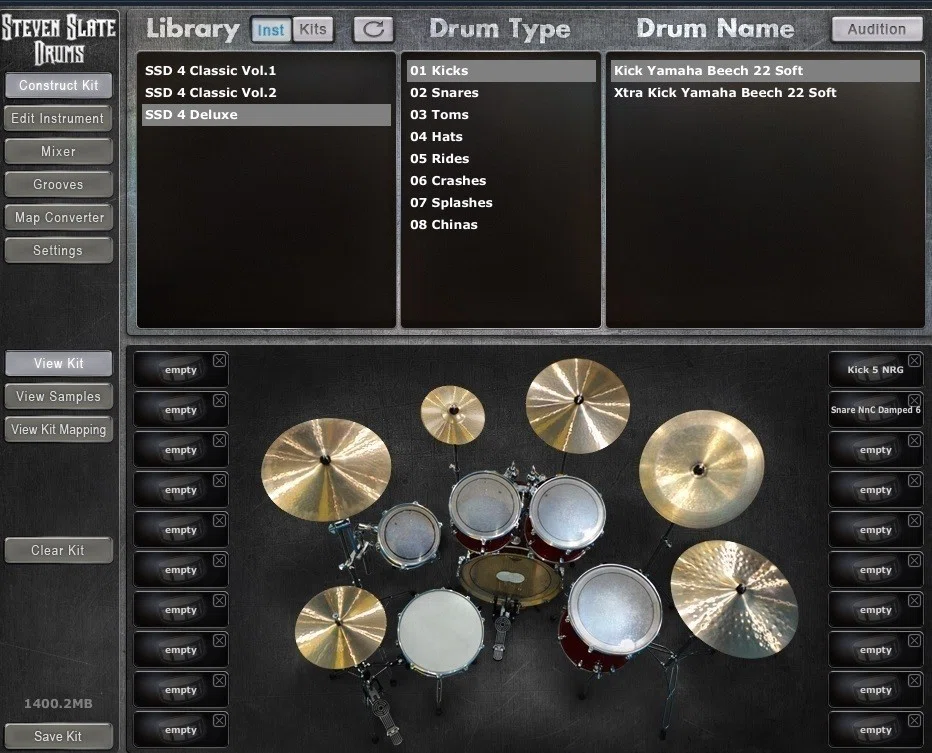
Task: Open the Map Converter page
Action: point(58,218)
